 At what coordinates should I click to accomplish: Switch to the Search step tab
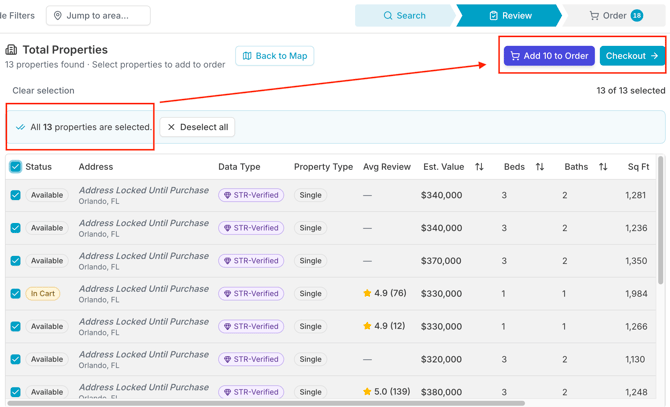(x=405, y=16)
